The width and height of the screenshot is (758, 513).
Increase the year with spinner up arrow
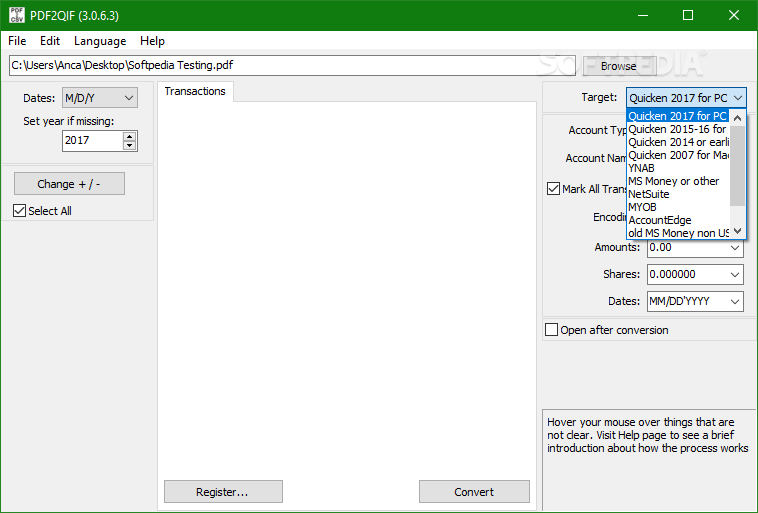pyautogui.click(x=130, y=136)
